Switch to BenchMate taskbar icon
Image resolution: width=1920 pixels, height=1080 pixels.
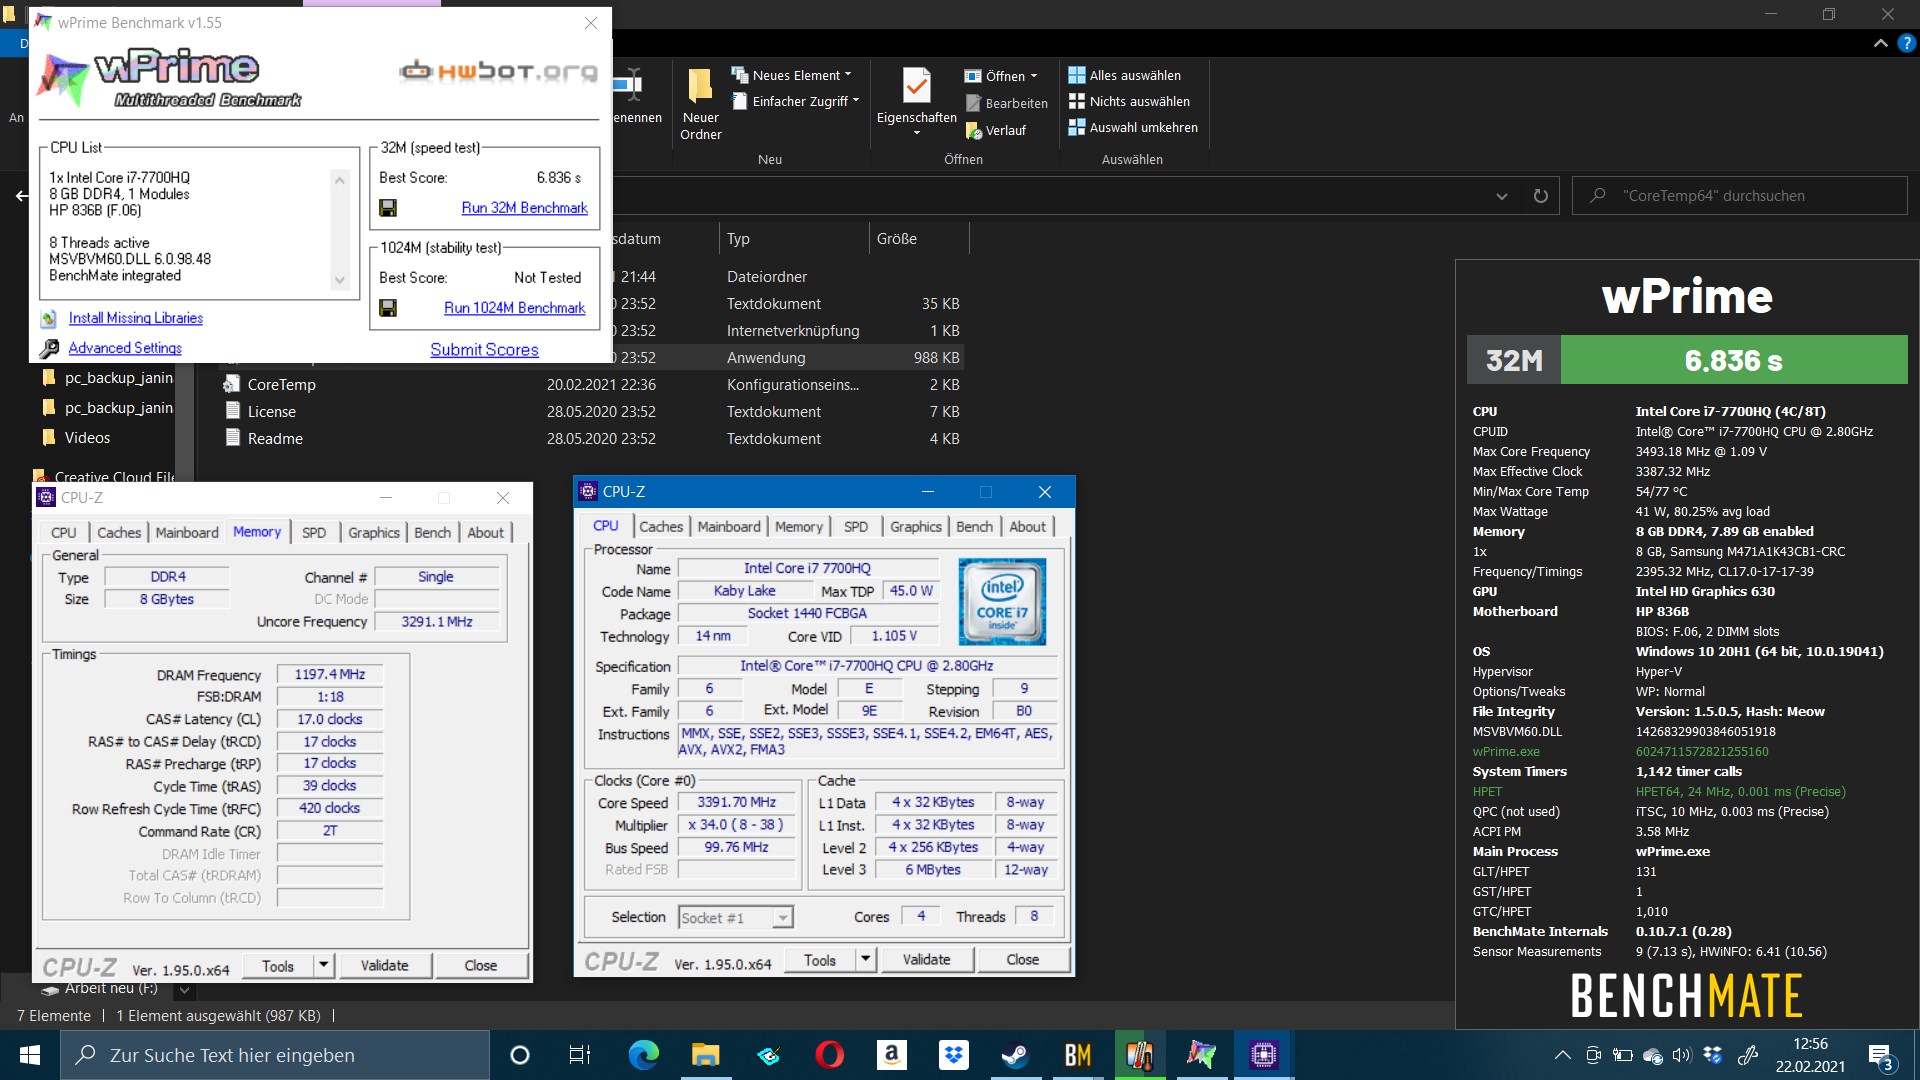pyautogui.click(x=1077, y=1055)
